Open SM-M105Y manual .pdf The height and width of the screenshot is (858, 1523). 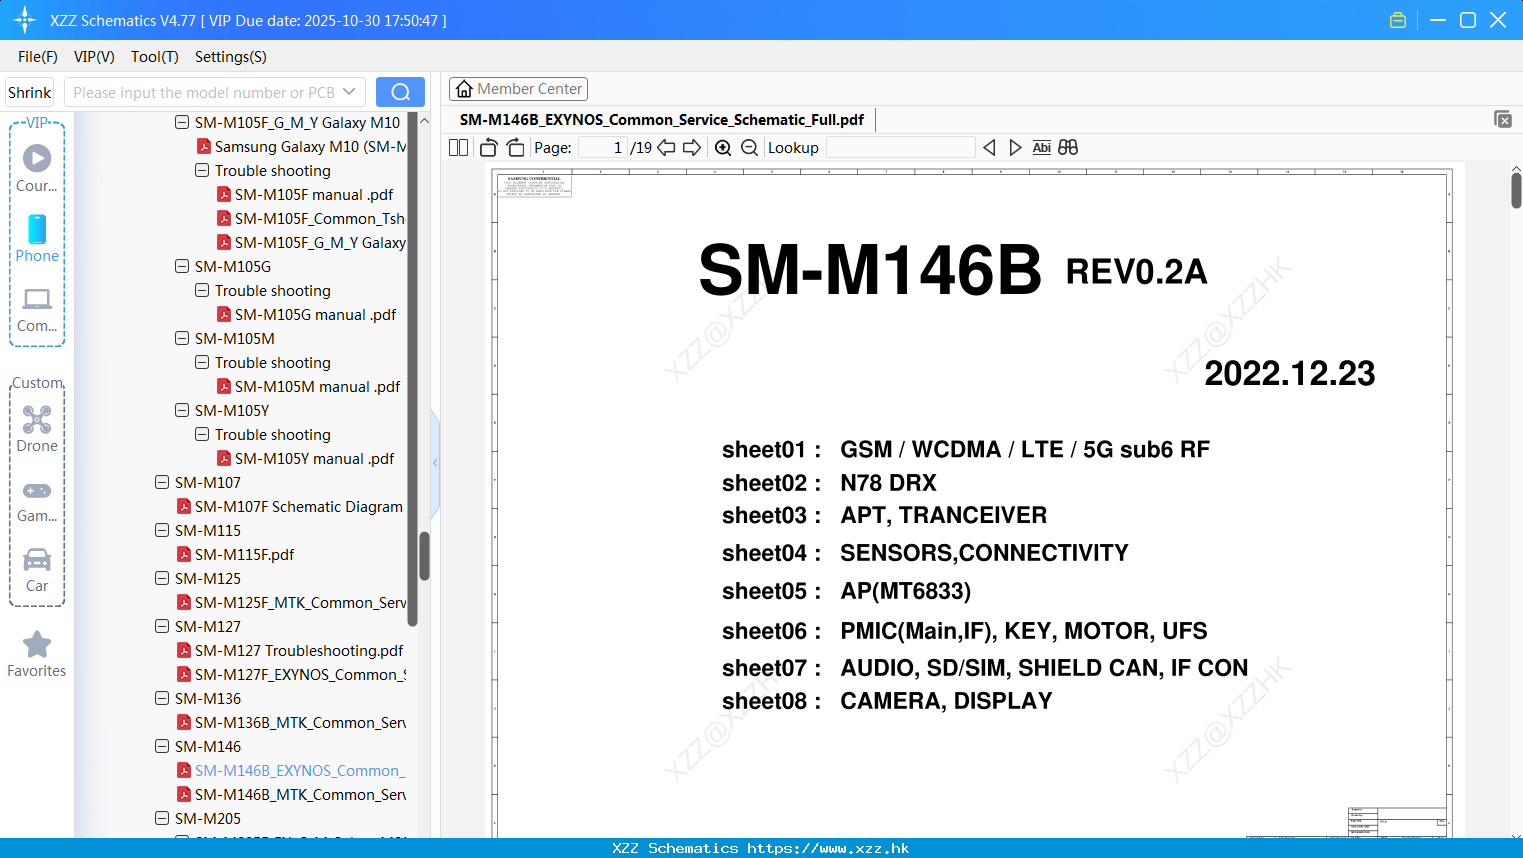314,459
